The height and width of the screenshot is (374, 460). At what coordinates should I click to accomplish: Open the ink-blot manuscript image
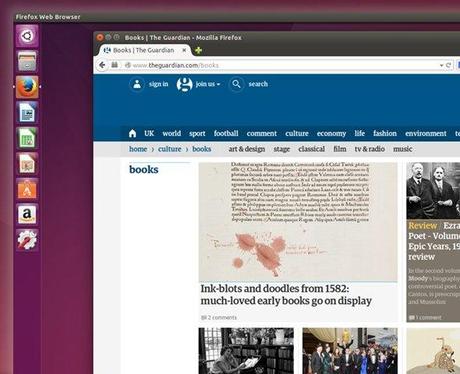(x=298, y=222)
